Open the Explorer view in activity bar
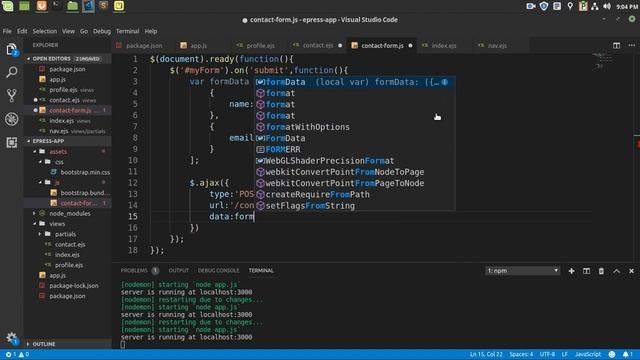 tap(11, 50)
